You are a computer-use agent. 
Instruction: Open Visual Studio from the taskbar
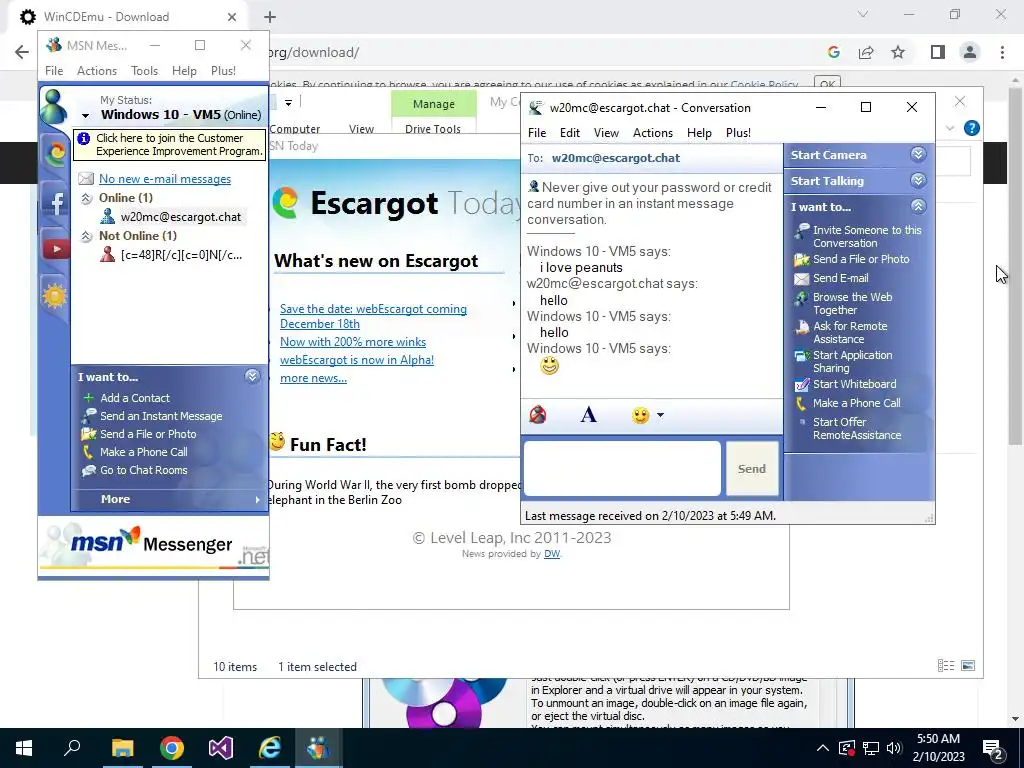point(221,748)
